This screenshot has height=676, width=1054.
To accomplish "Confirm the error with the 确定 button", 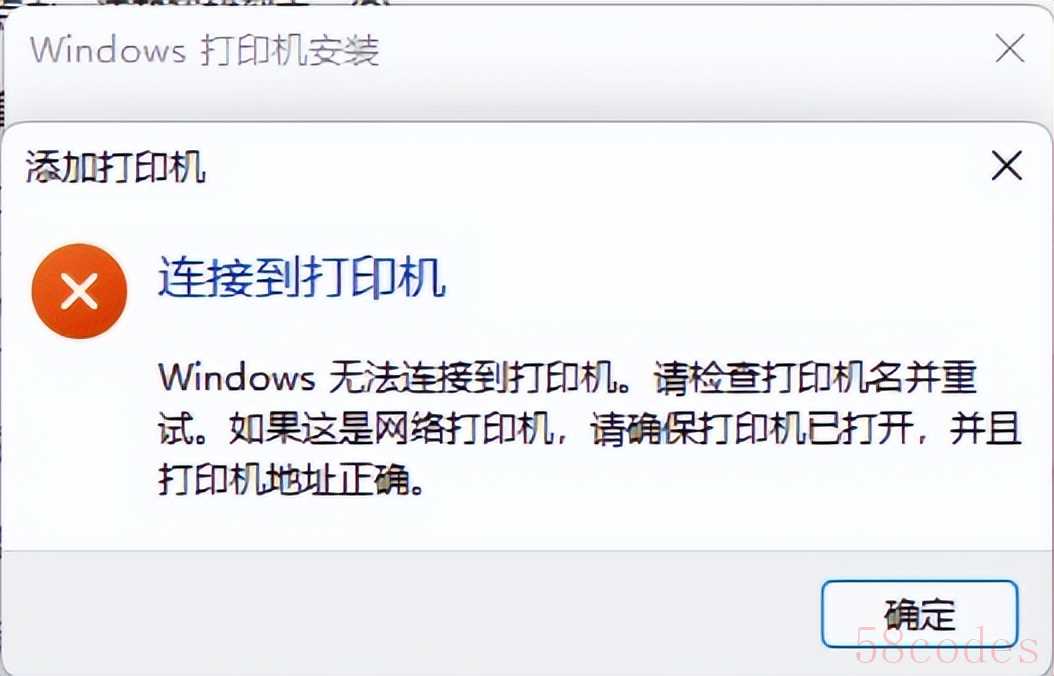I will (x=920, y=614).
